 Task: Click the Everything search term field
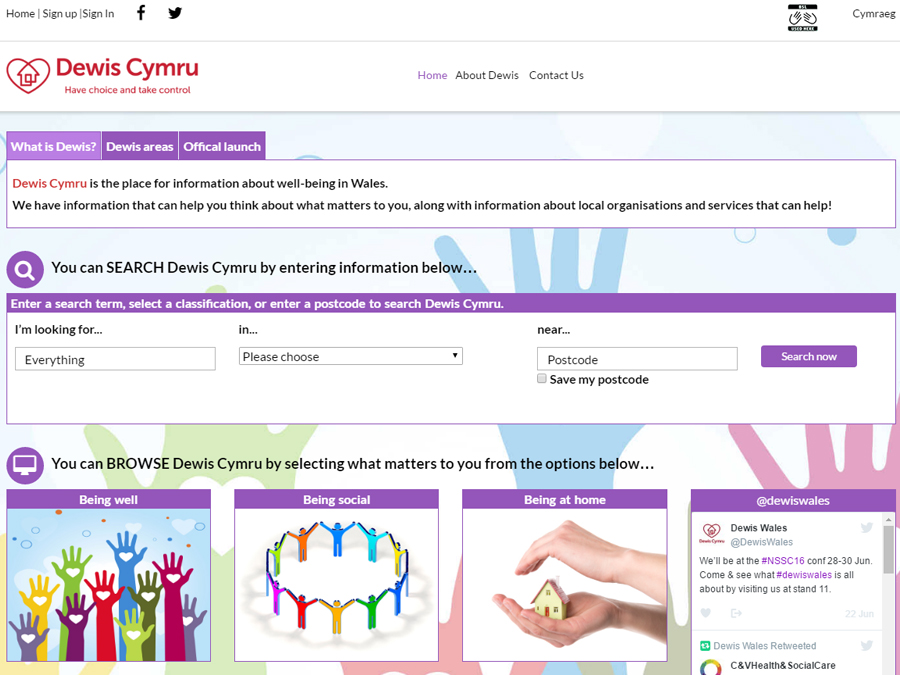click(x=115, y=359)
